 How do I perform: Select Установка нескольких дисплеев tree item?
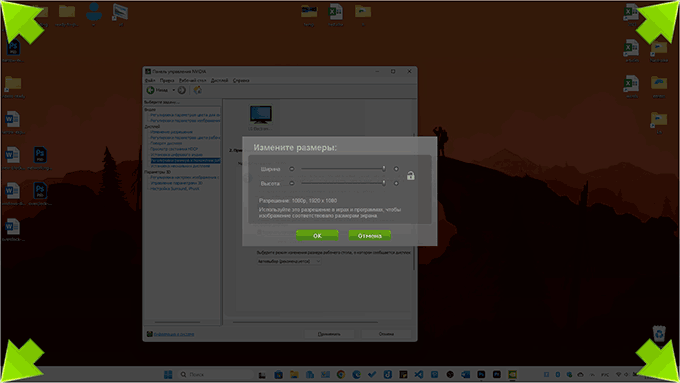180,166
